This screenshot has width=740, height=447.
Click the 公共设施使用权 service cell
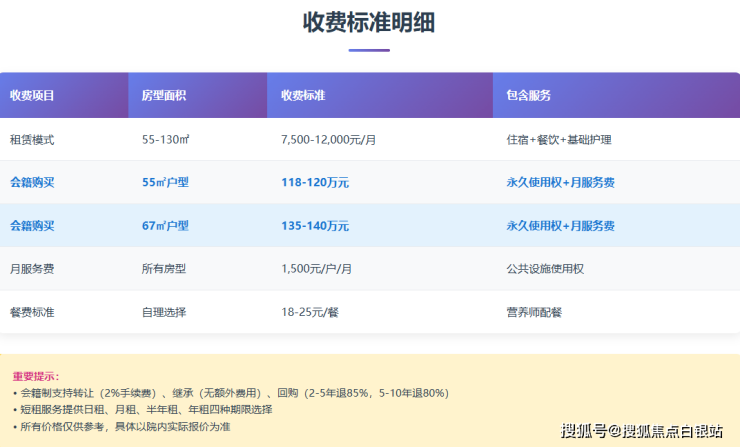click(x=544, y=269)
